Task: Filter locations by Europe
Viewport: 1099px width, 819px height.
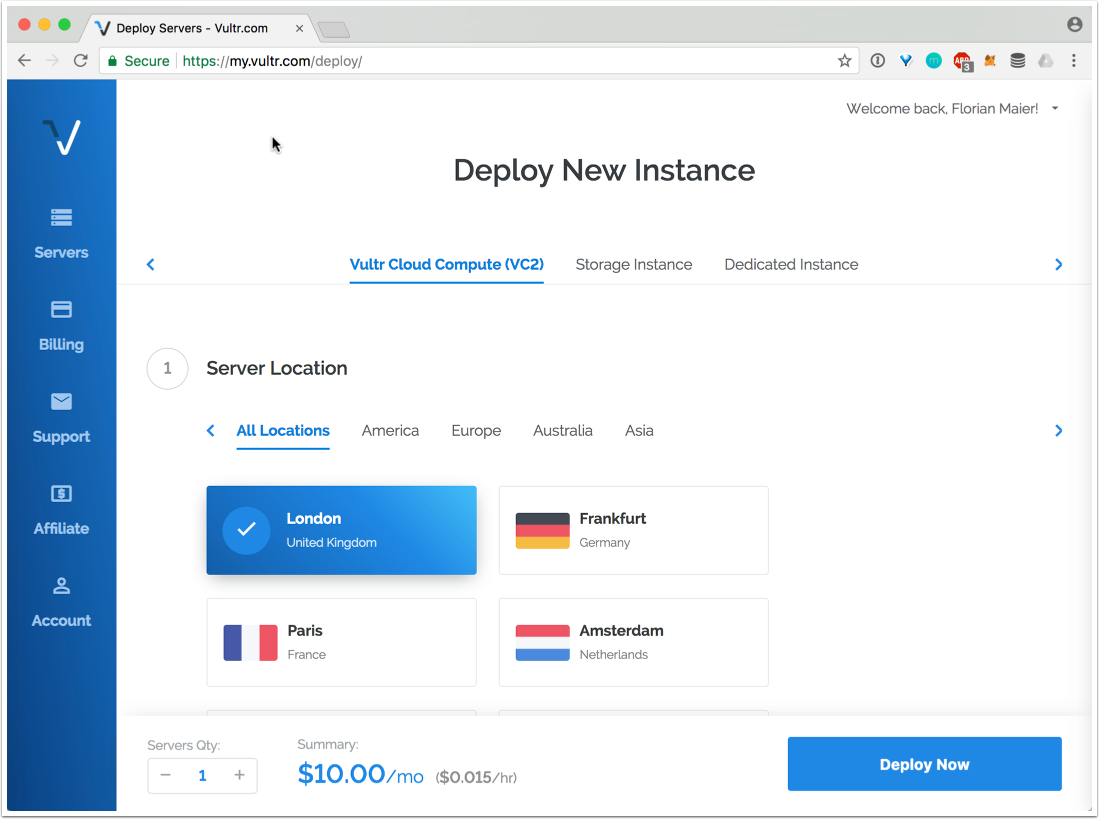Action: tap(476, 431)
